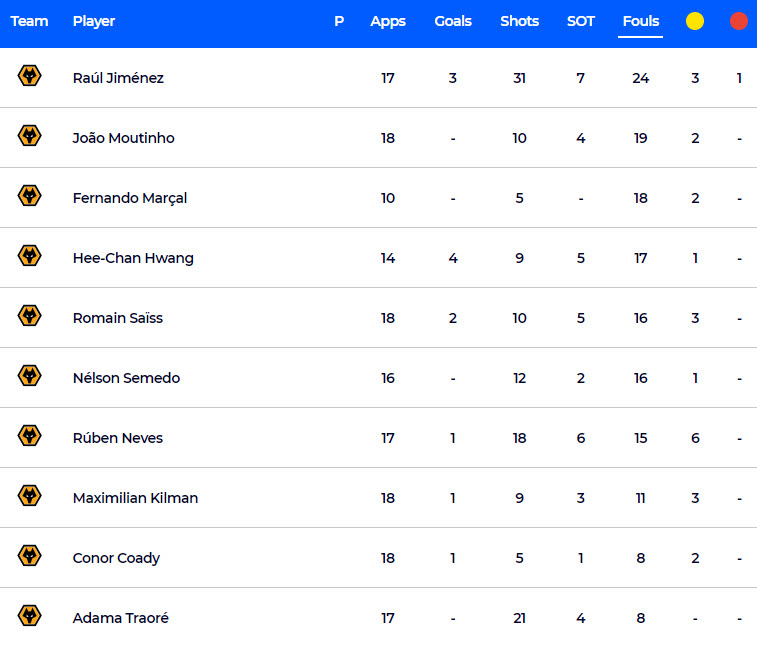
Task: Sort table by SOT column
Action: click(581, 21)
